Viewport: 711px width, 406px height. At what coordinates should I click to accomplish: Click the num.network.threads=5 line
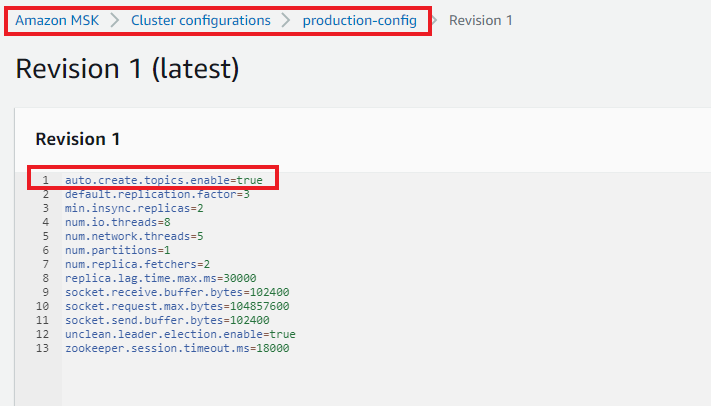coord(135,236)
